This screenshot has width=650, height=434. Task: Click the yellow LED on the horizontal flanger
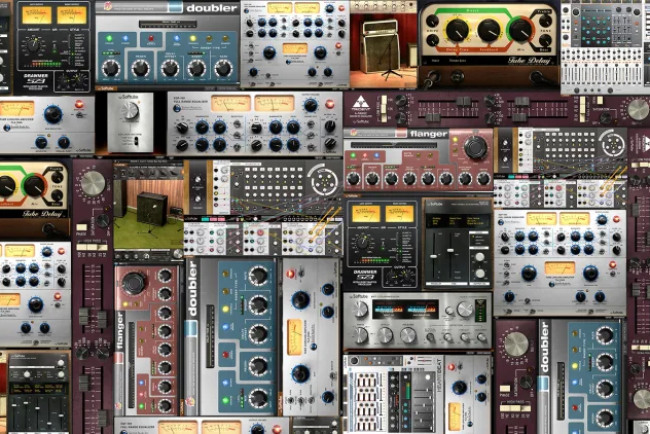click(x=455, y=139)
